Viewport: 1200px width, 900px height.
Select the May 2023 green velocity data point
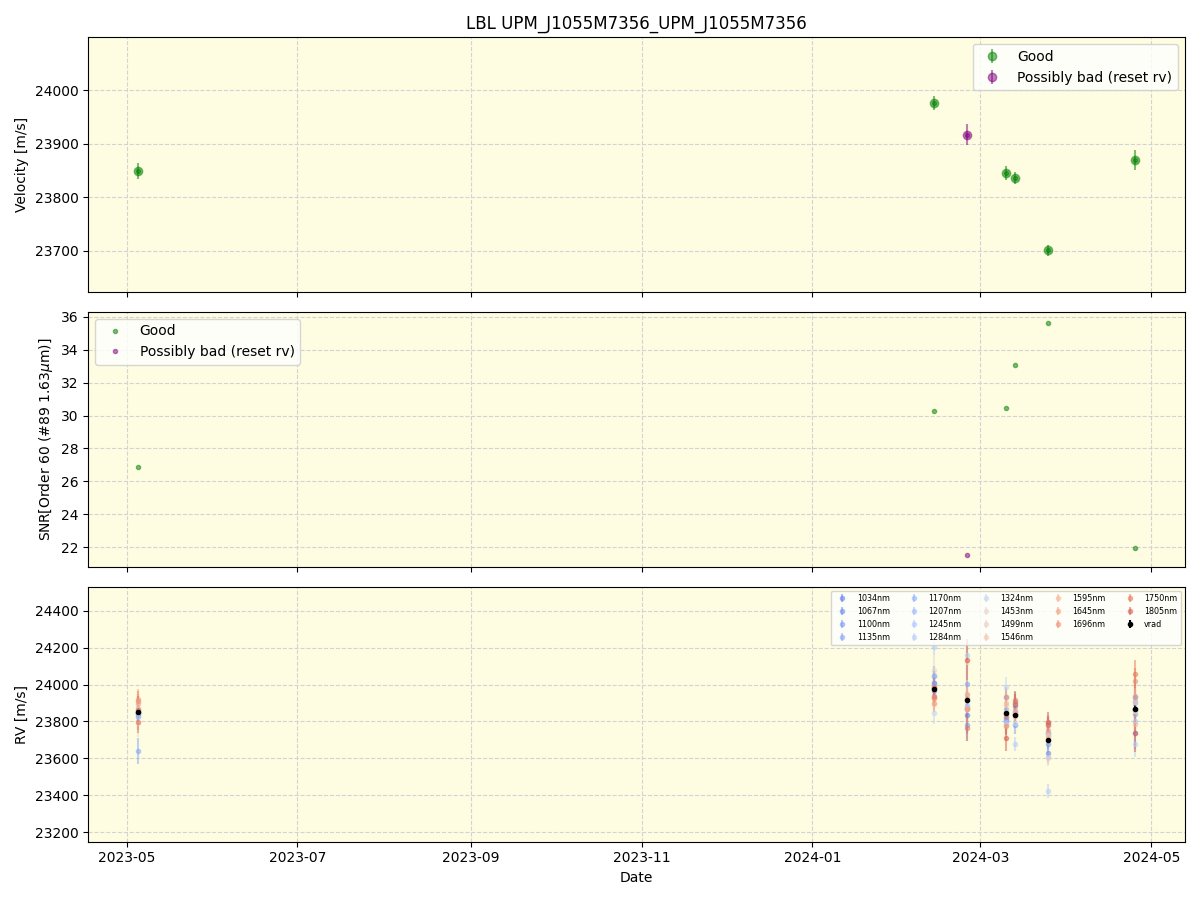pyautogui.click(x=138, y=171)
